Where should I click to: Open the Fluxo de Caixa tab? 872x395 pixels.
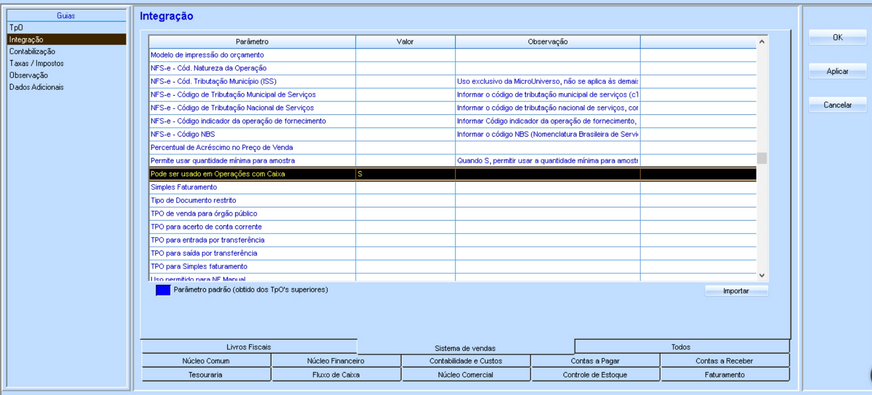(x=336, y=375)
